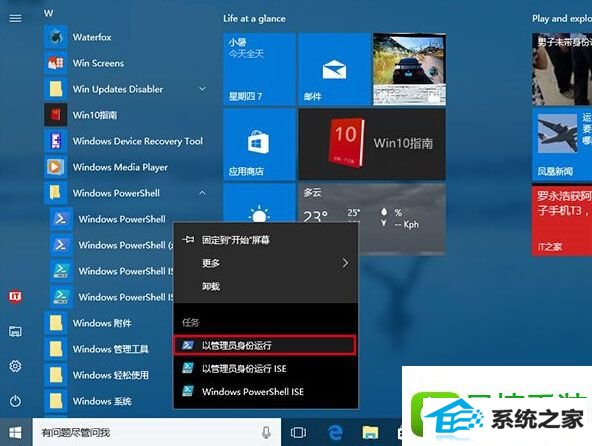Open the 多云 weather tile
The width and height of the screenshot is (592, 446).
[372, 218]
